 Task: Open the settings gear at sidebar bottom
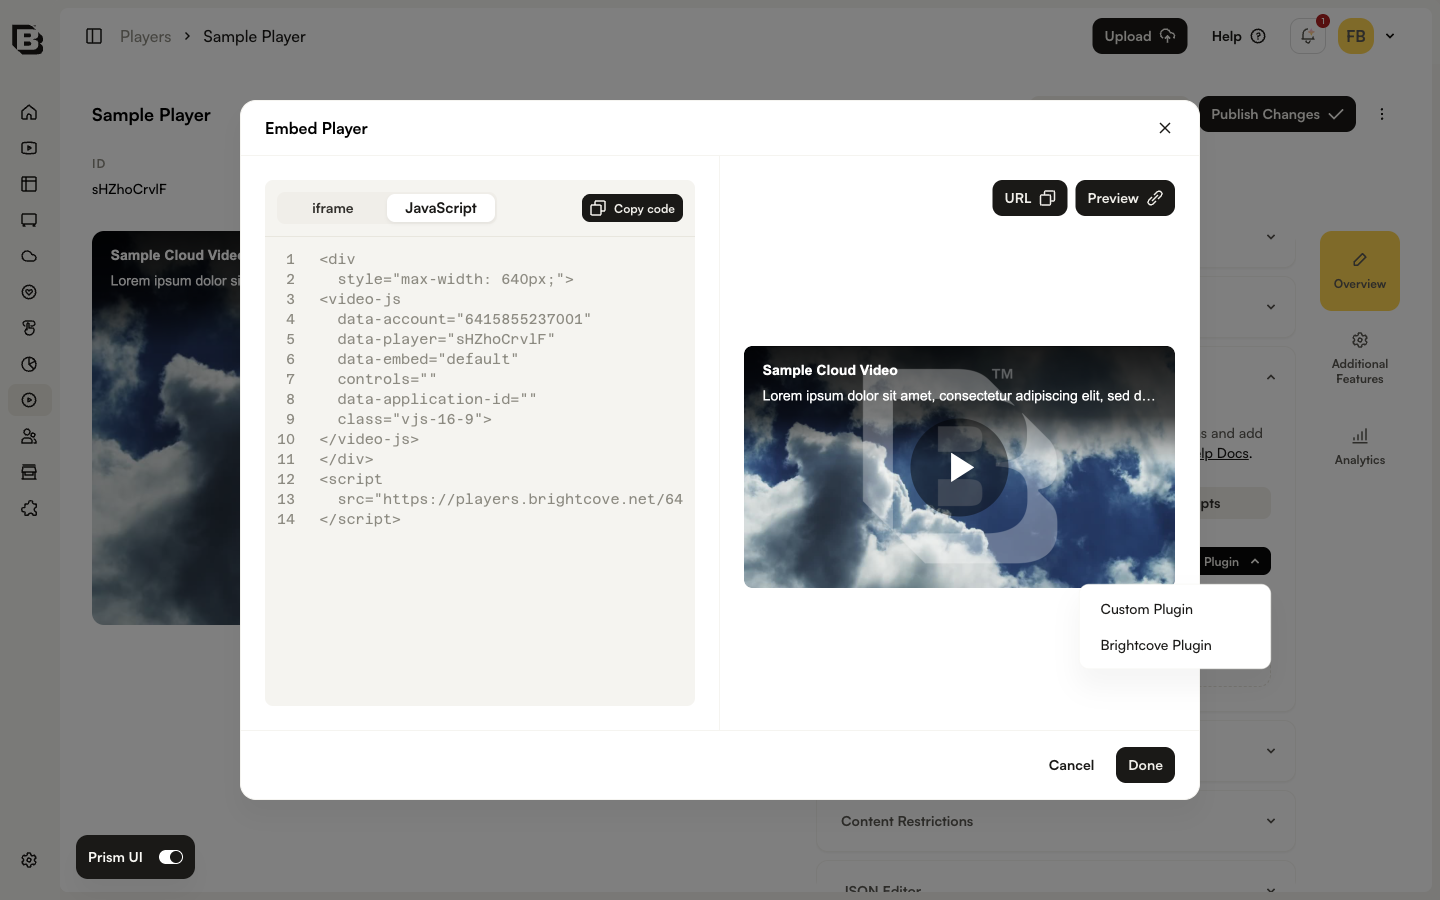coord(29,860)
